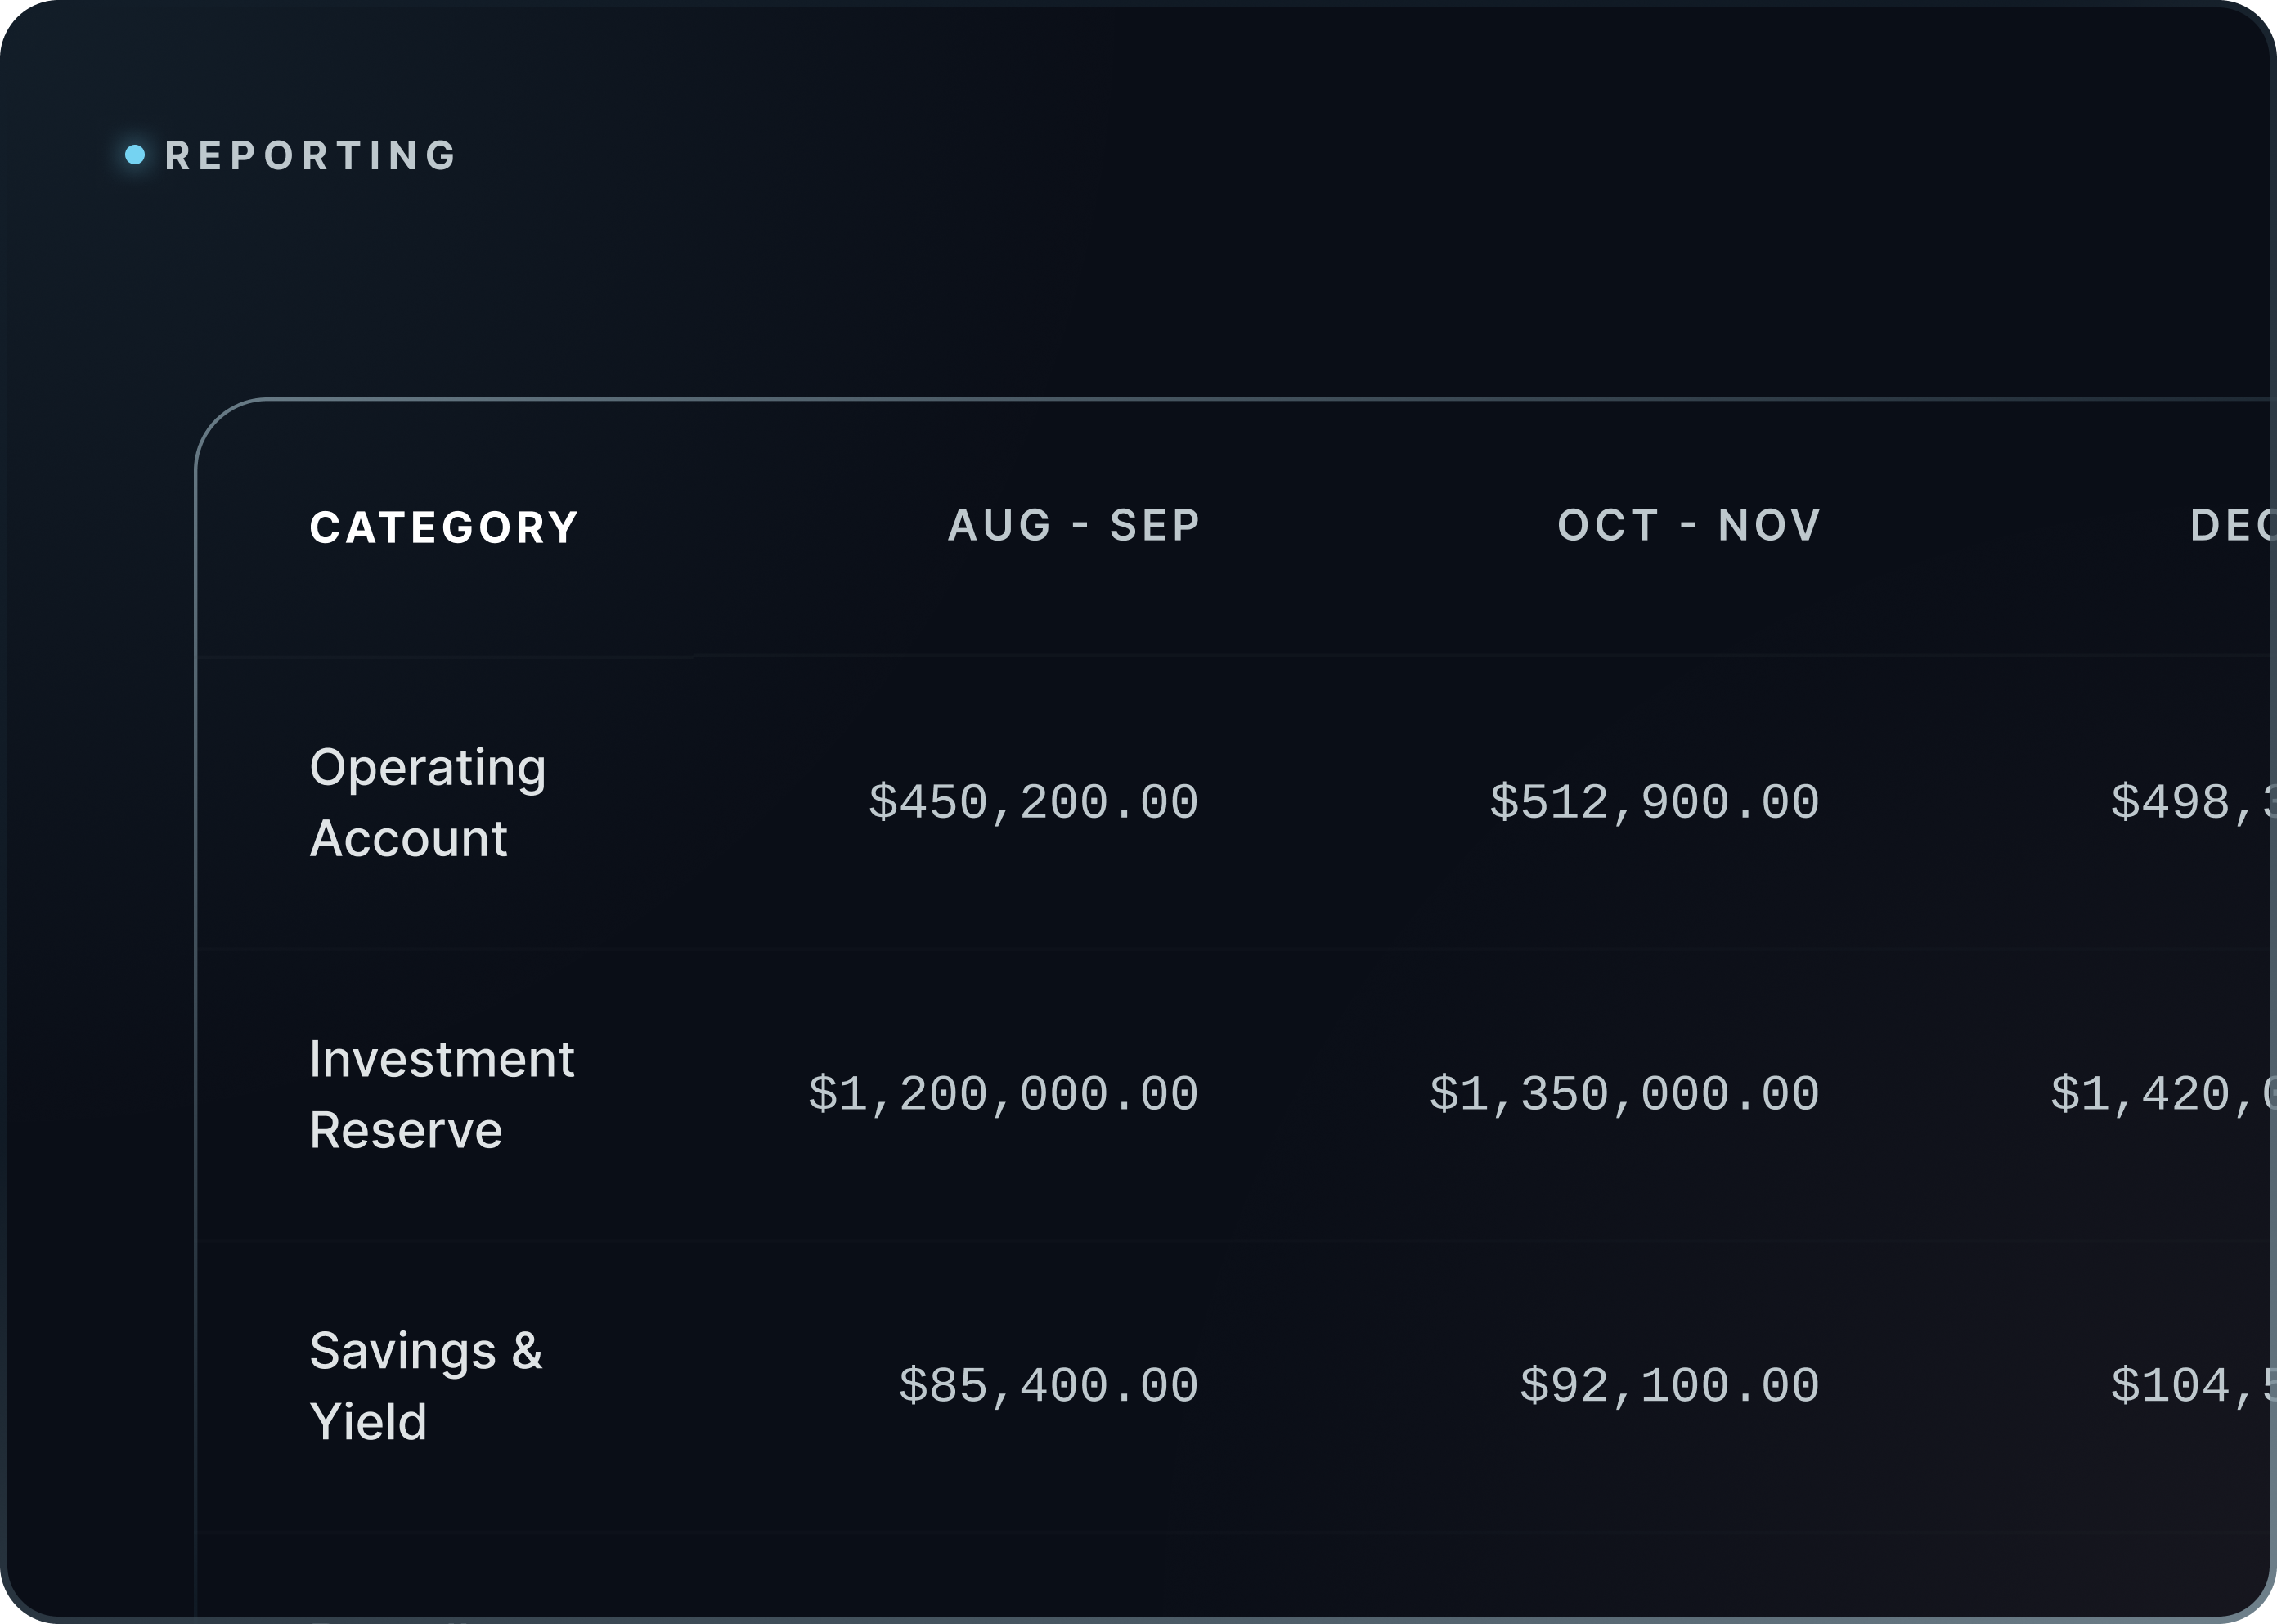The height and width of the screenshot is (1624, 2277).
Task: Open the Investment Reserve row label
Action: (x=441, y=1094)
